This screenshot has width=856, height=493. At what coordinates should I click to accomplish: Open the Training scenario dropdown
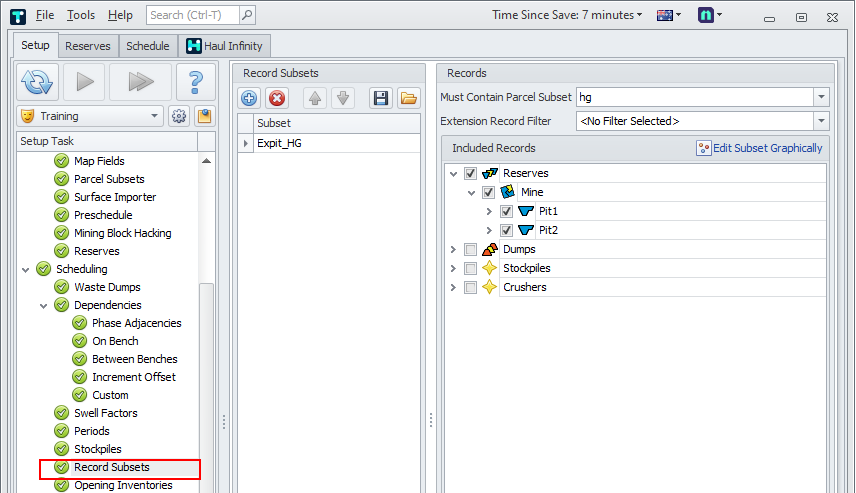[154, 116]
